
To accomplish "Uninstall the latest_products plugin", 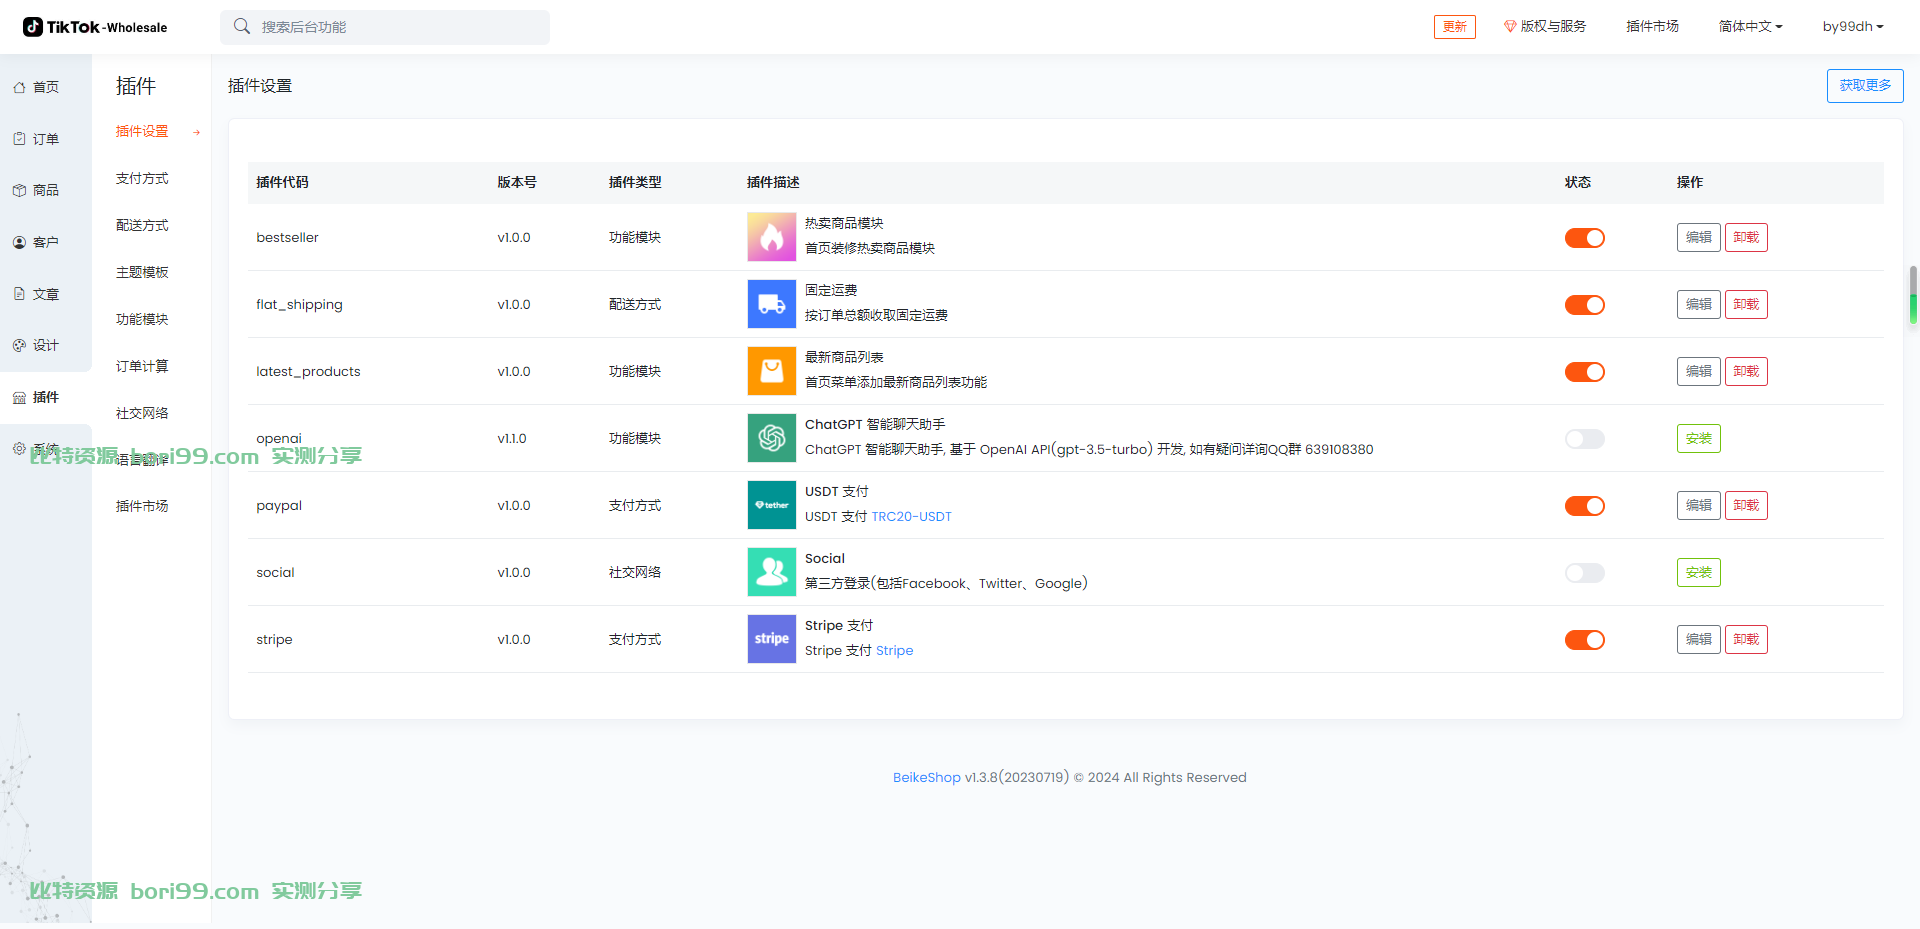I will pos(1746,371).
